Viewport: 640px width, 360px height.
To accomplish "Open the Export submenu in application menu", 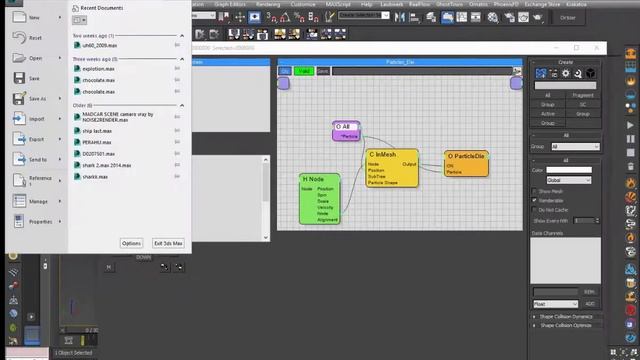I will tap(37, 139).
